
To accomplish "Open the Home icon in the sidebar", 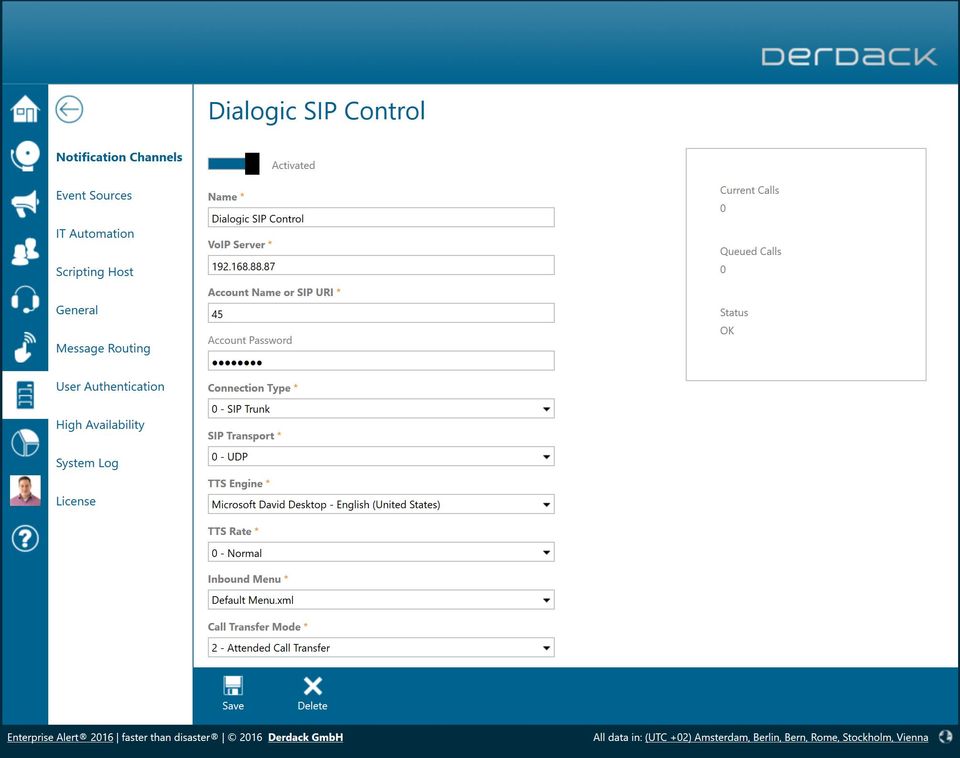I will pos(25,109).
